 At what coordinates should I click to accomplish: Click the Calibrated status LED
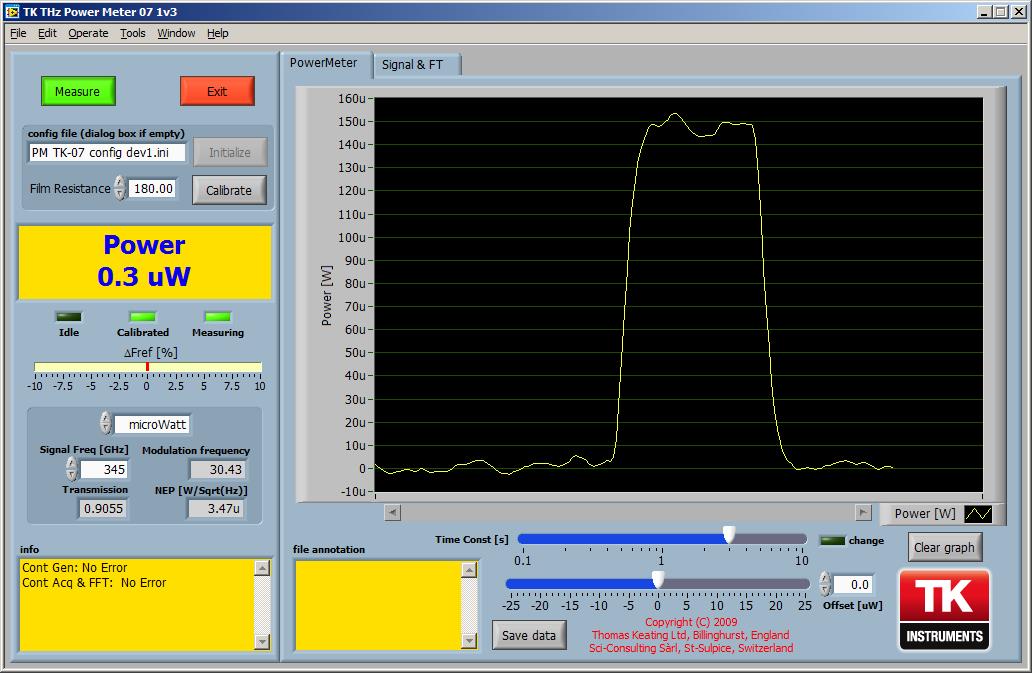coord(143,317)
